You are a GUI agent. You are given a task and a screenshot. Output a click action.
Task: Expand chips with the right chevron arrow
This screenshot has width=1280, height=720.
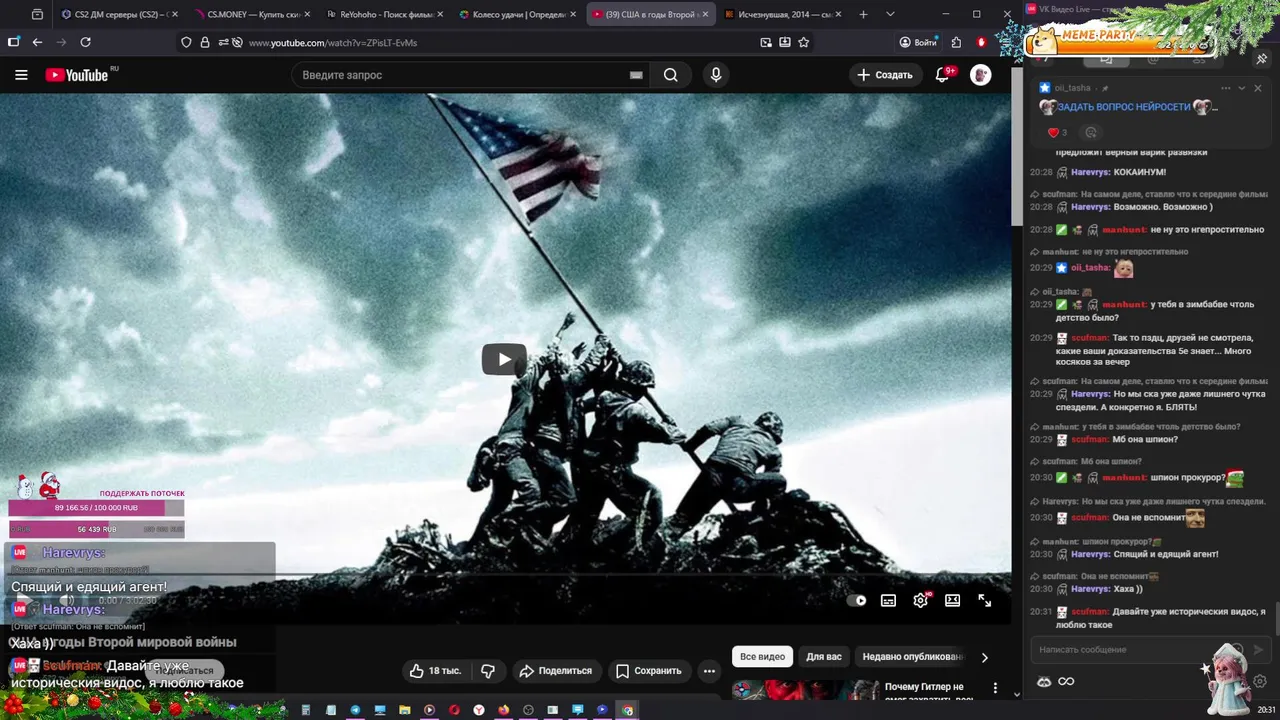(x=985, y=657)
